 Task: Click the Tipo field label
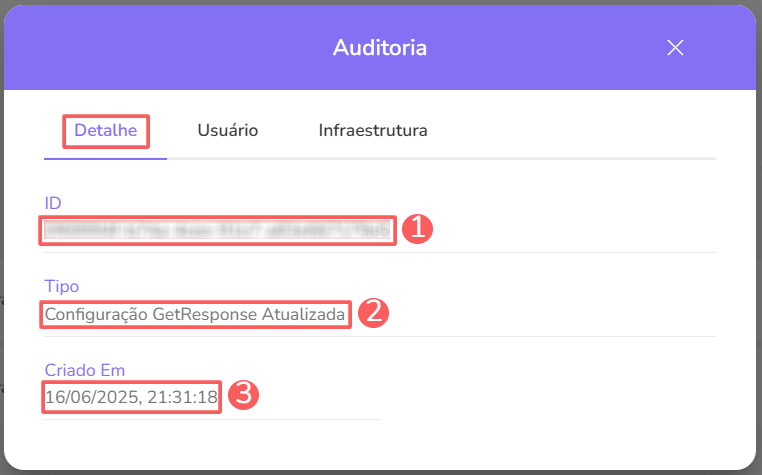61,286
